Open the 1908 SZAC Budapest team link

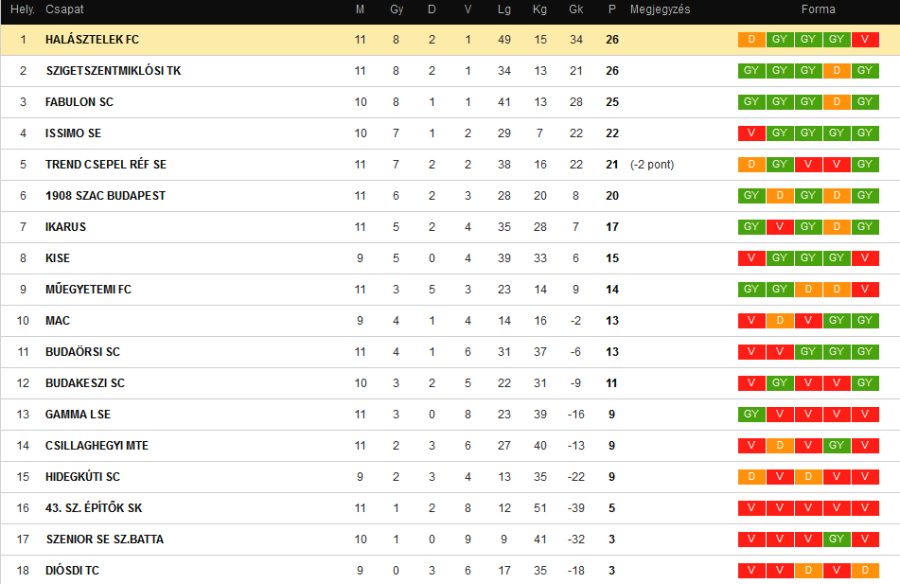point(105,195)
